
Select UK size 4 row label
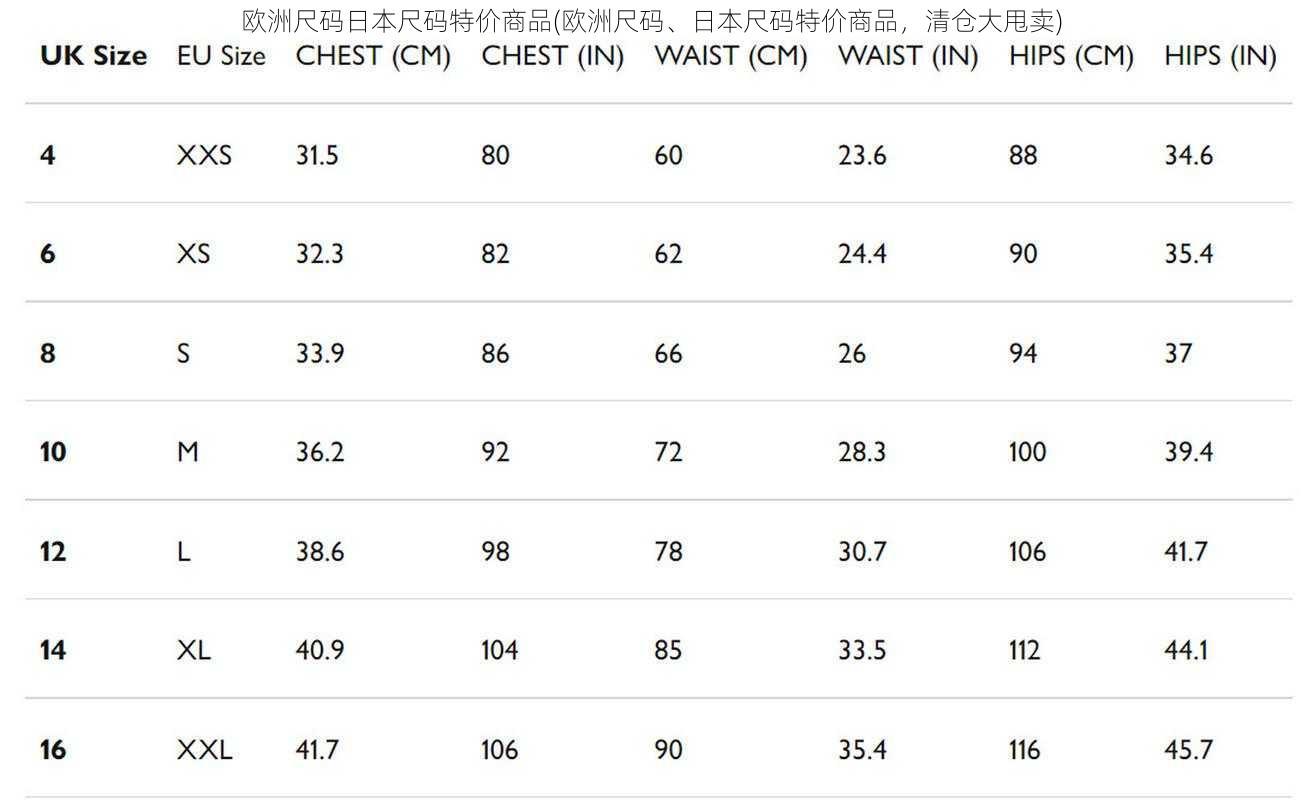pos(48,155)
